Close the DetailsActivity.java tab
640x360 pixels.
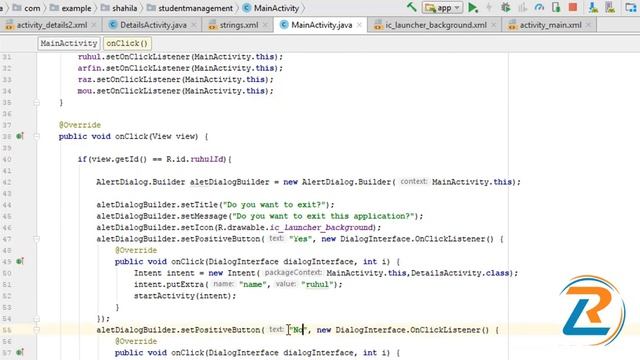click(194, 25)
